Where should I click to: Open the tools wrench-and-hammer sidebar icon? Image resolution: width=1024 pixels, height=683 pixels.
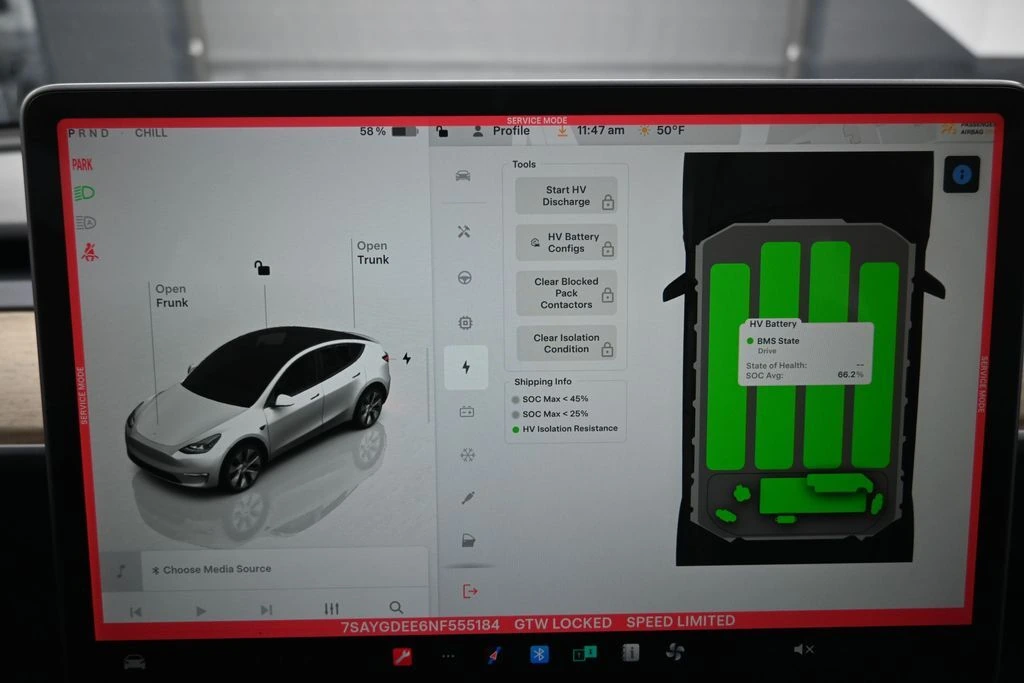click(464, 232)
